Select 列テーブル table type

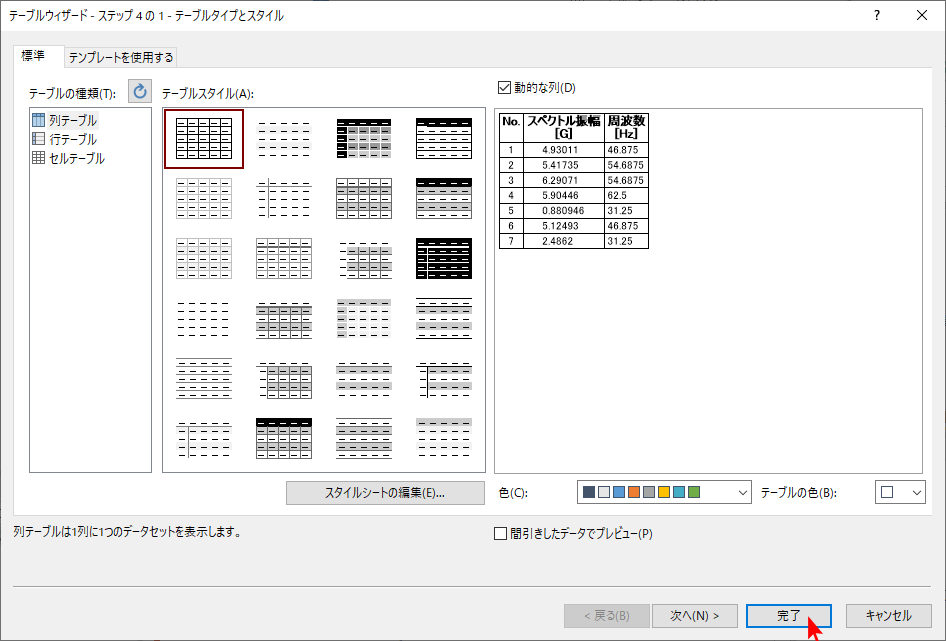(x=65, y=120)
